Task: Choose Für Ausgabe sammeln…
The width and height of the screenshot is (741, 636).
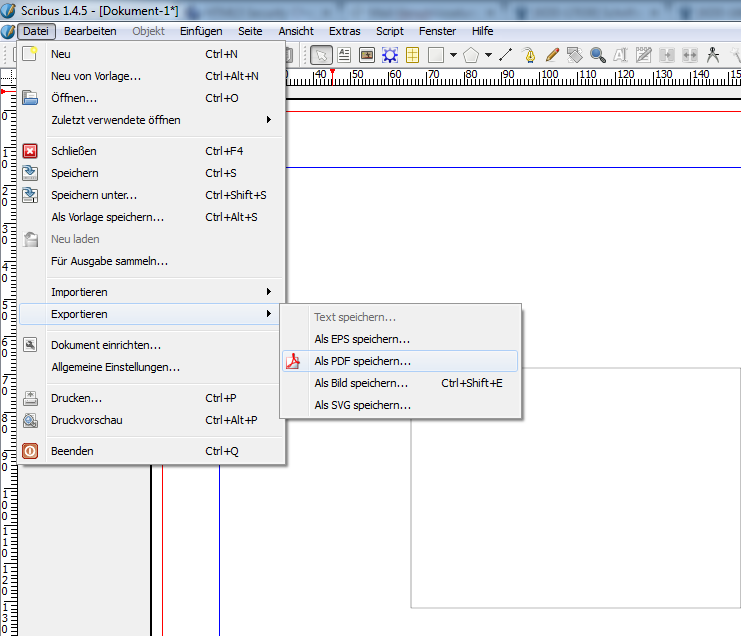Action: 151,261
